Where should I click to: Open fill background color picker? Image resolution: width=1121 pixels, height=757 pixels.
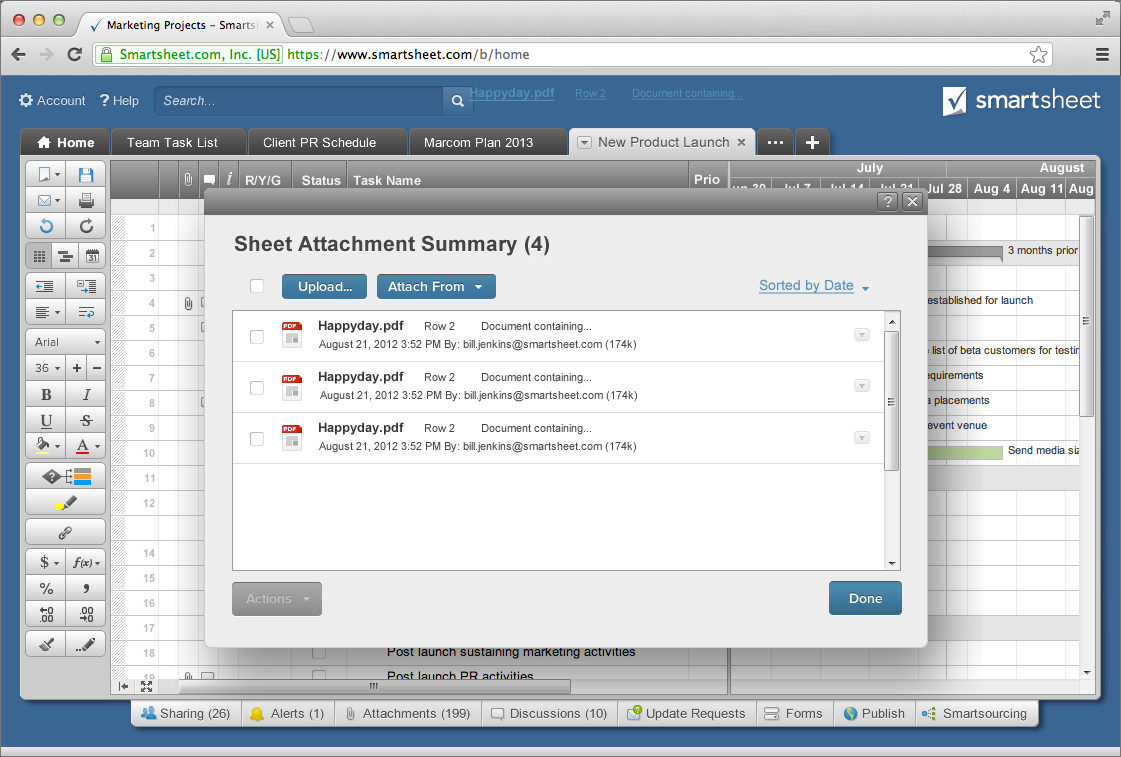47,446
